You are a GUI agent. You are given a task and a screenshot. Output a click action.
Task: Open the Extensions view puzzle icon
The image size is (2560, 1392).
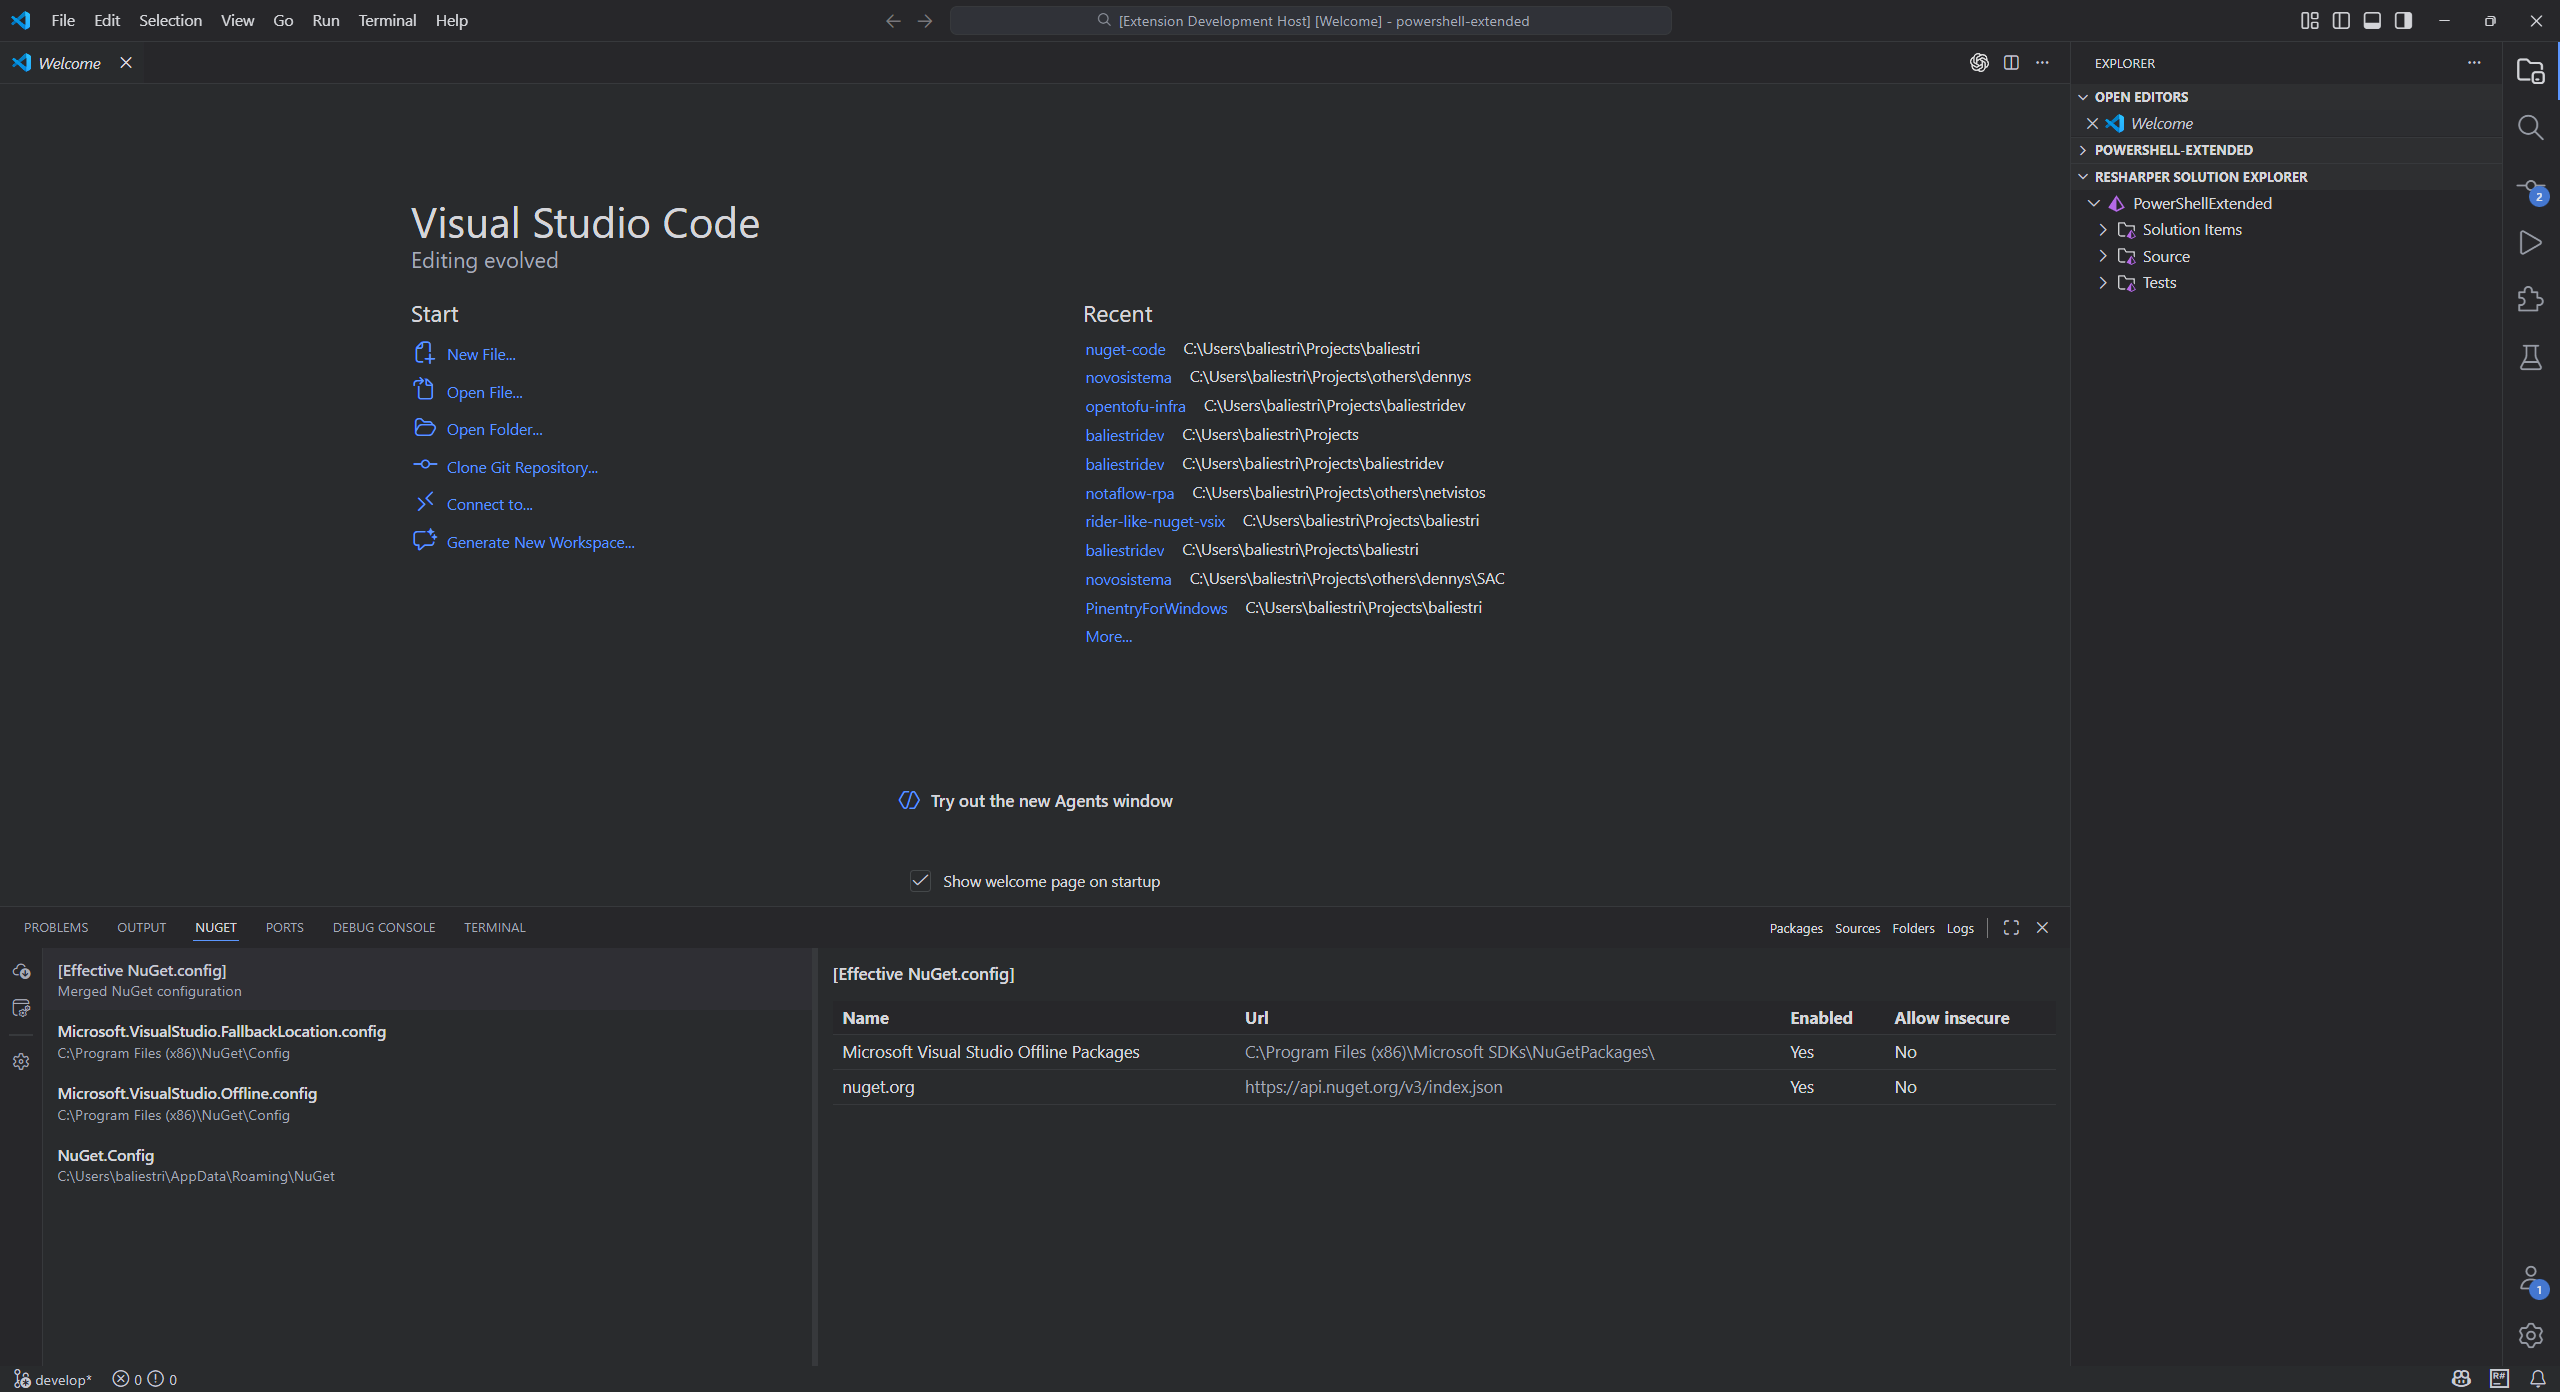point(2530,299)
